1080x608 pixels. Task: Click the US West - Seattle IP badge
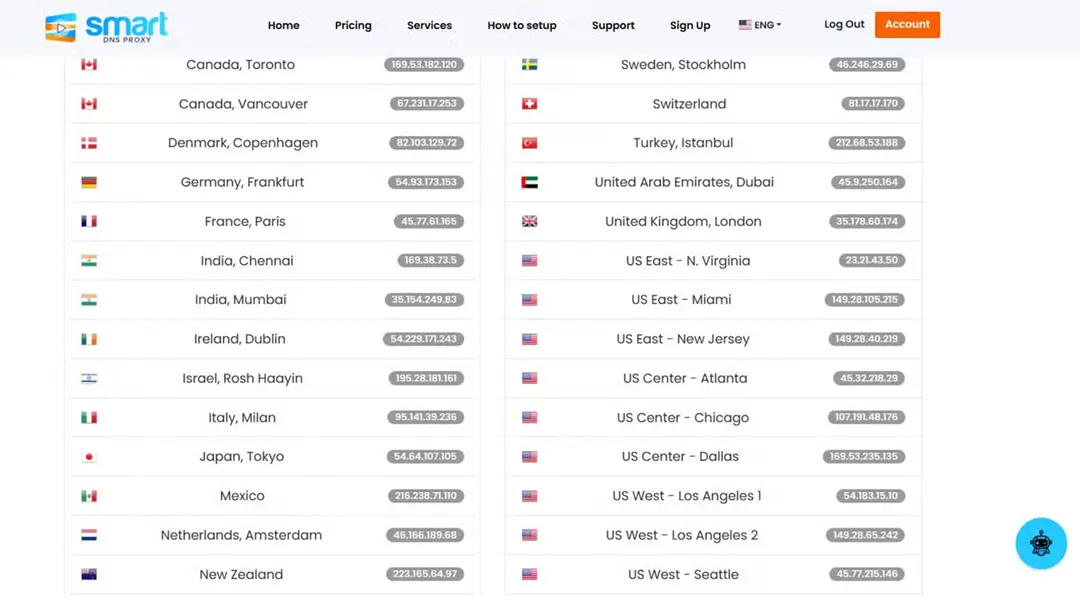[x=866, y=574]
